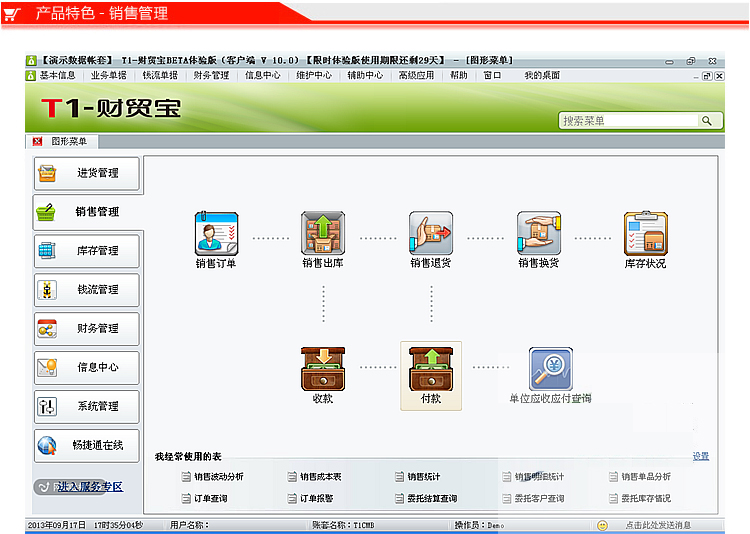Screen dimensions: 750x534
Task: Open the 信息中心 menu in menu bar
Action: (262, 76)
